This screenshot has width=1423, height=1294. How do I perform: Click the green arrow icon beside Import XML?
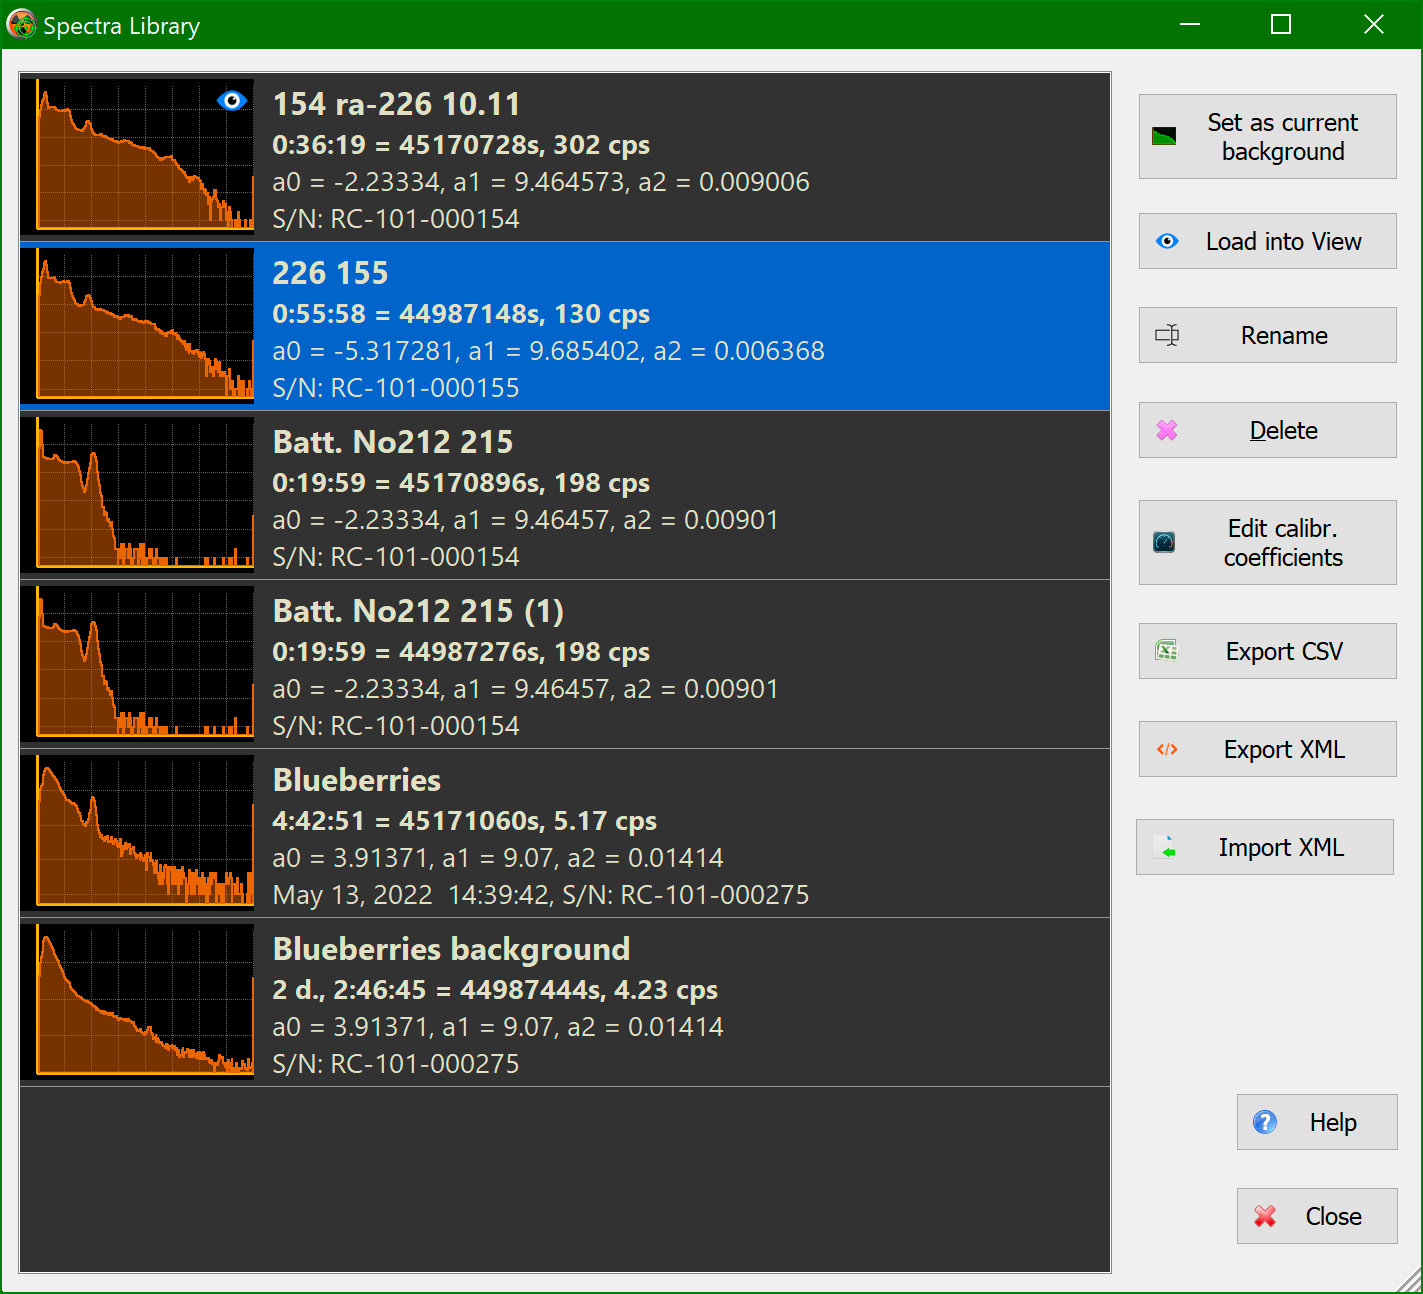click(x=1165, y=847)
